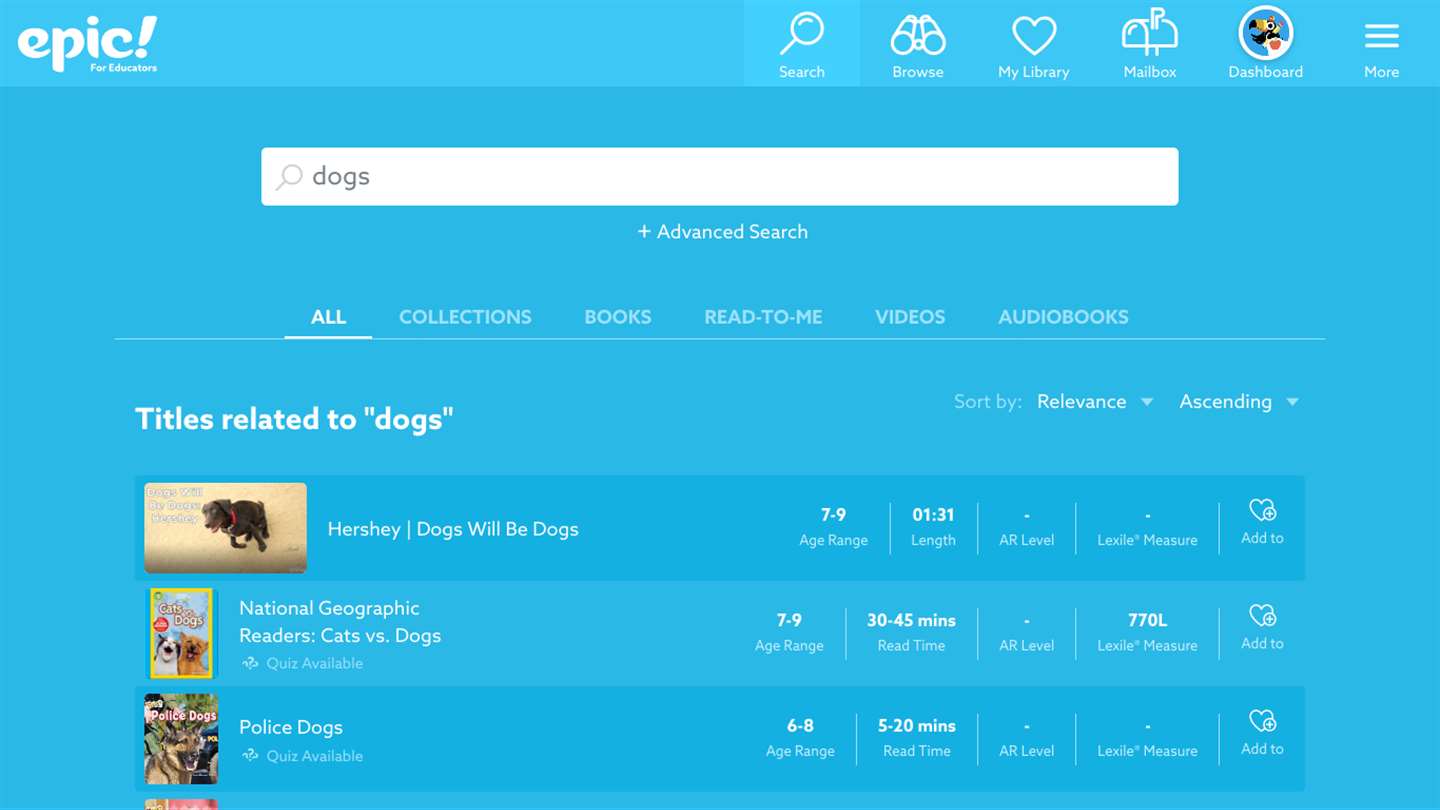Switch to the COLLECTIONS tab

click(x=465, y=317)
